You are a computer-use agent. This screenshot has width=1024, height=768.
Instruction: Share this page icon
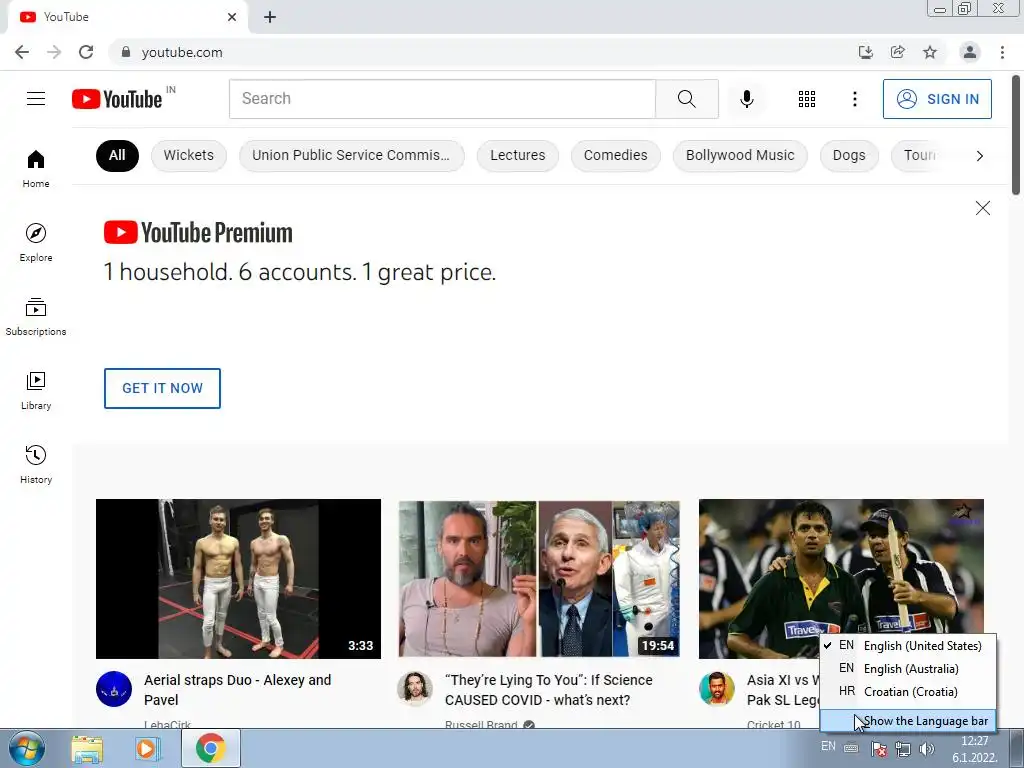pos(898,52)
